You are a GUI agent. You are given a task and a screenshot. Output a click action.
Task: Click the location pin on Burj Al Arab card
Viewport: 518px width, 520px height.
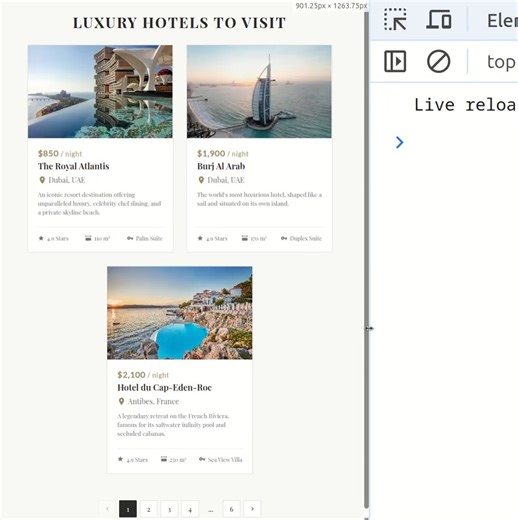coord(201,180)
